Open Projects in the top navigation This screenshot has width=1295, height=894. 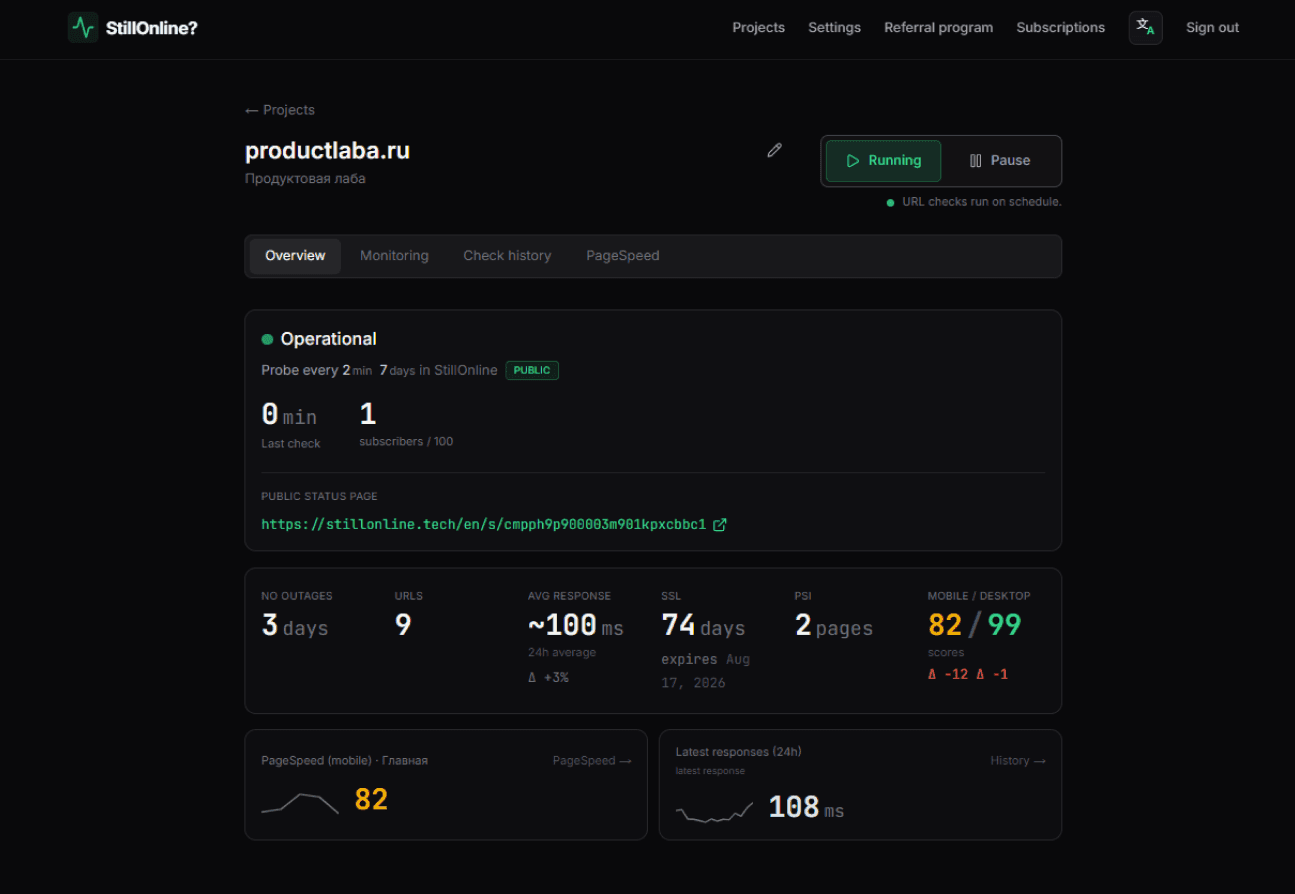tap(758, 28)
